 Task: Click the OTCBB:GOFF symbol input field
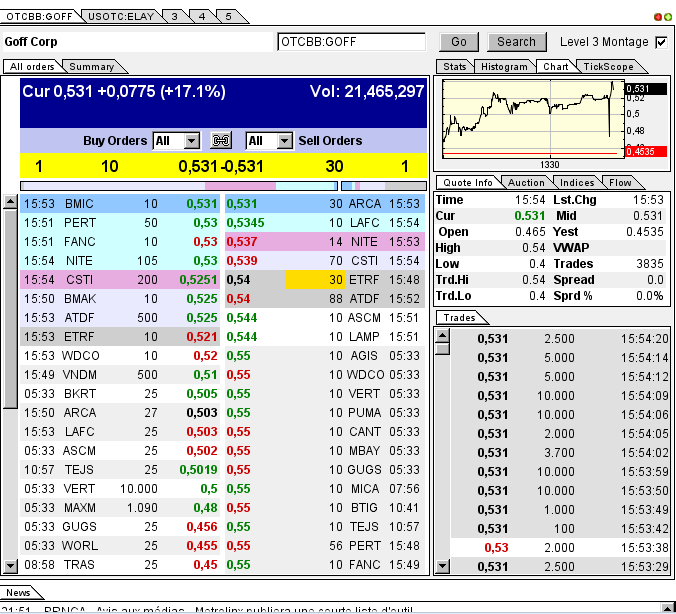pos(351,42)
